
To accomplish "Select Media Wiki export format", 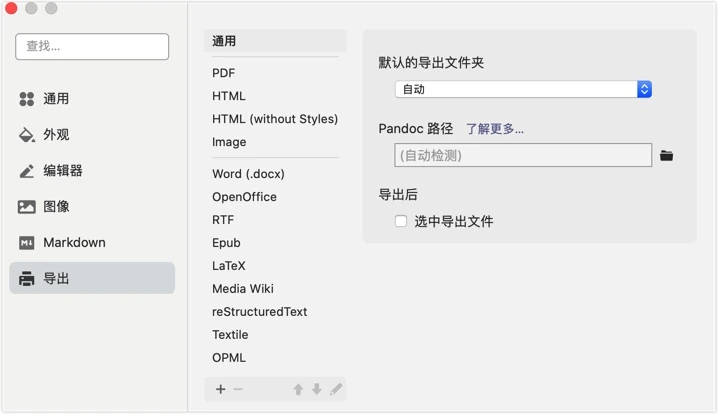I will pyautogui.click(x=275, y=289).
